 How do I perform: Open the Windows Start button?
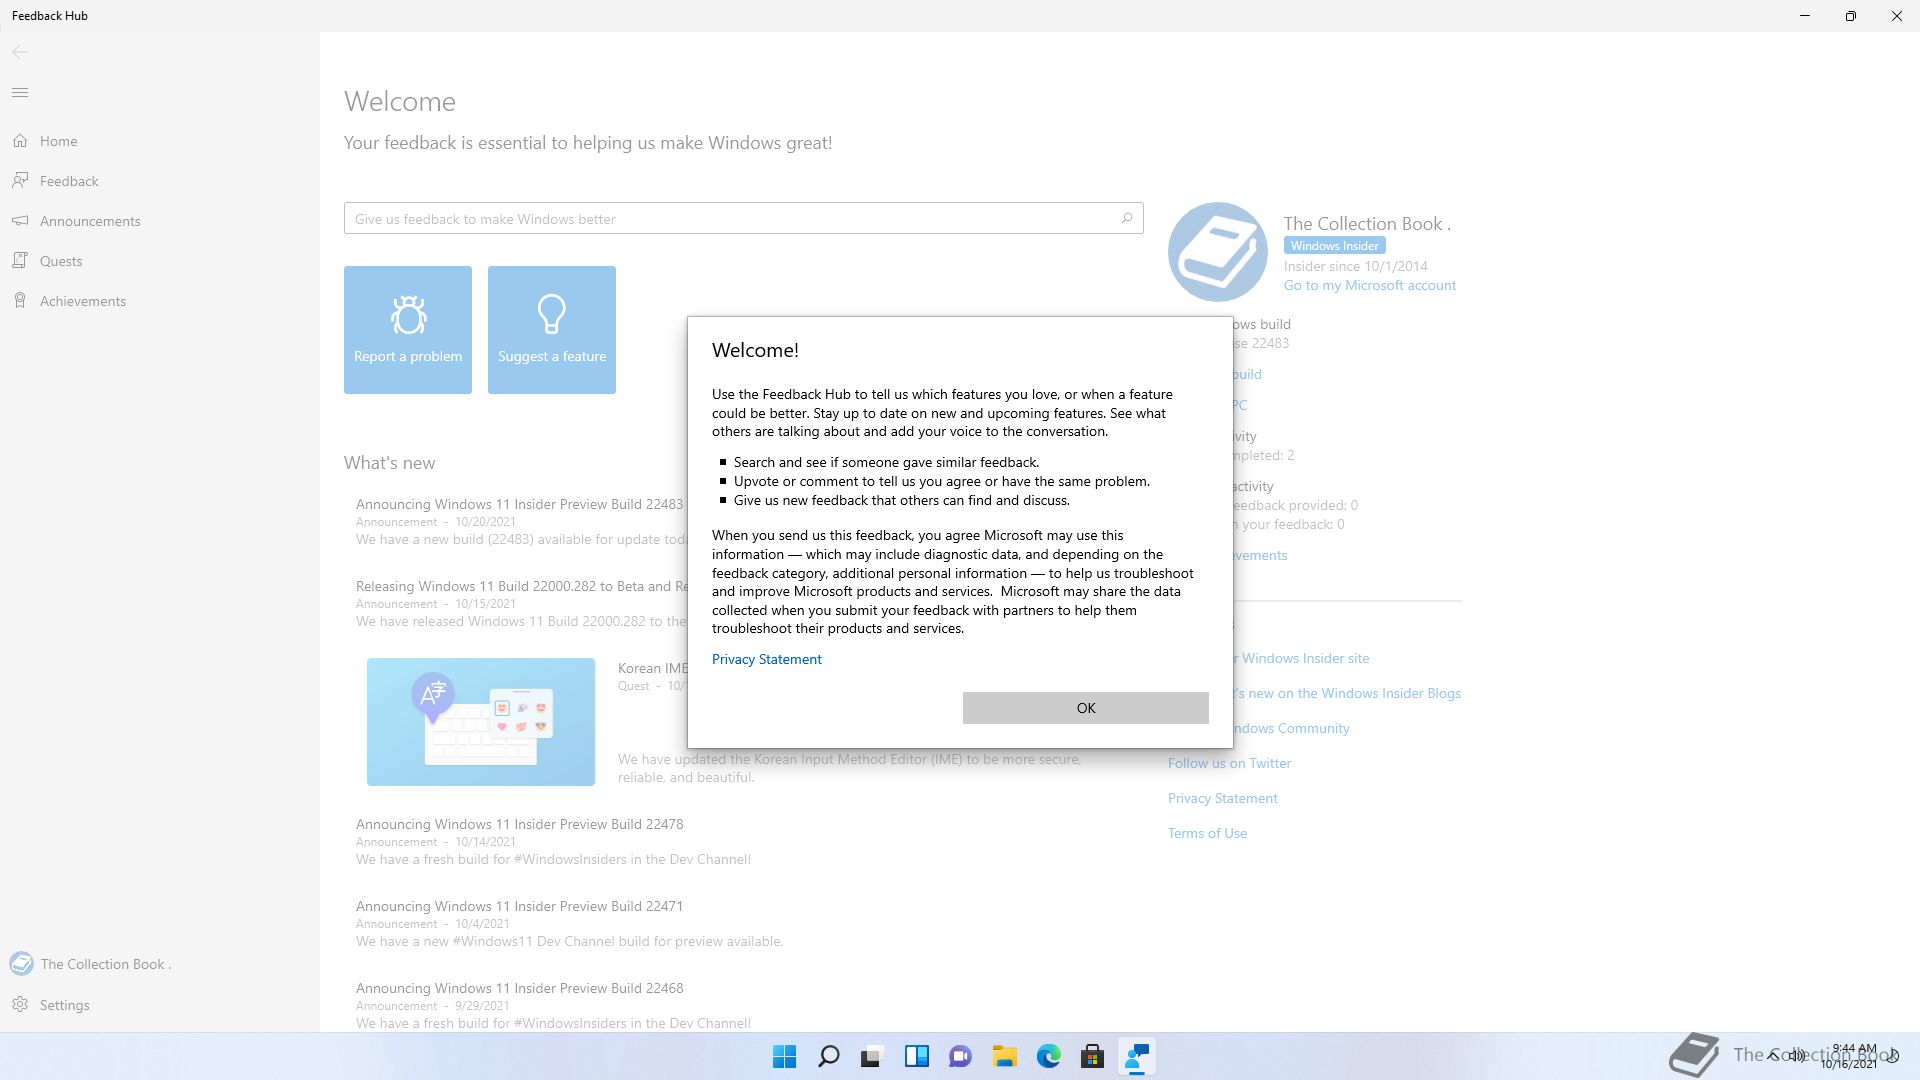click(785, 1056)
